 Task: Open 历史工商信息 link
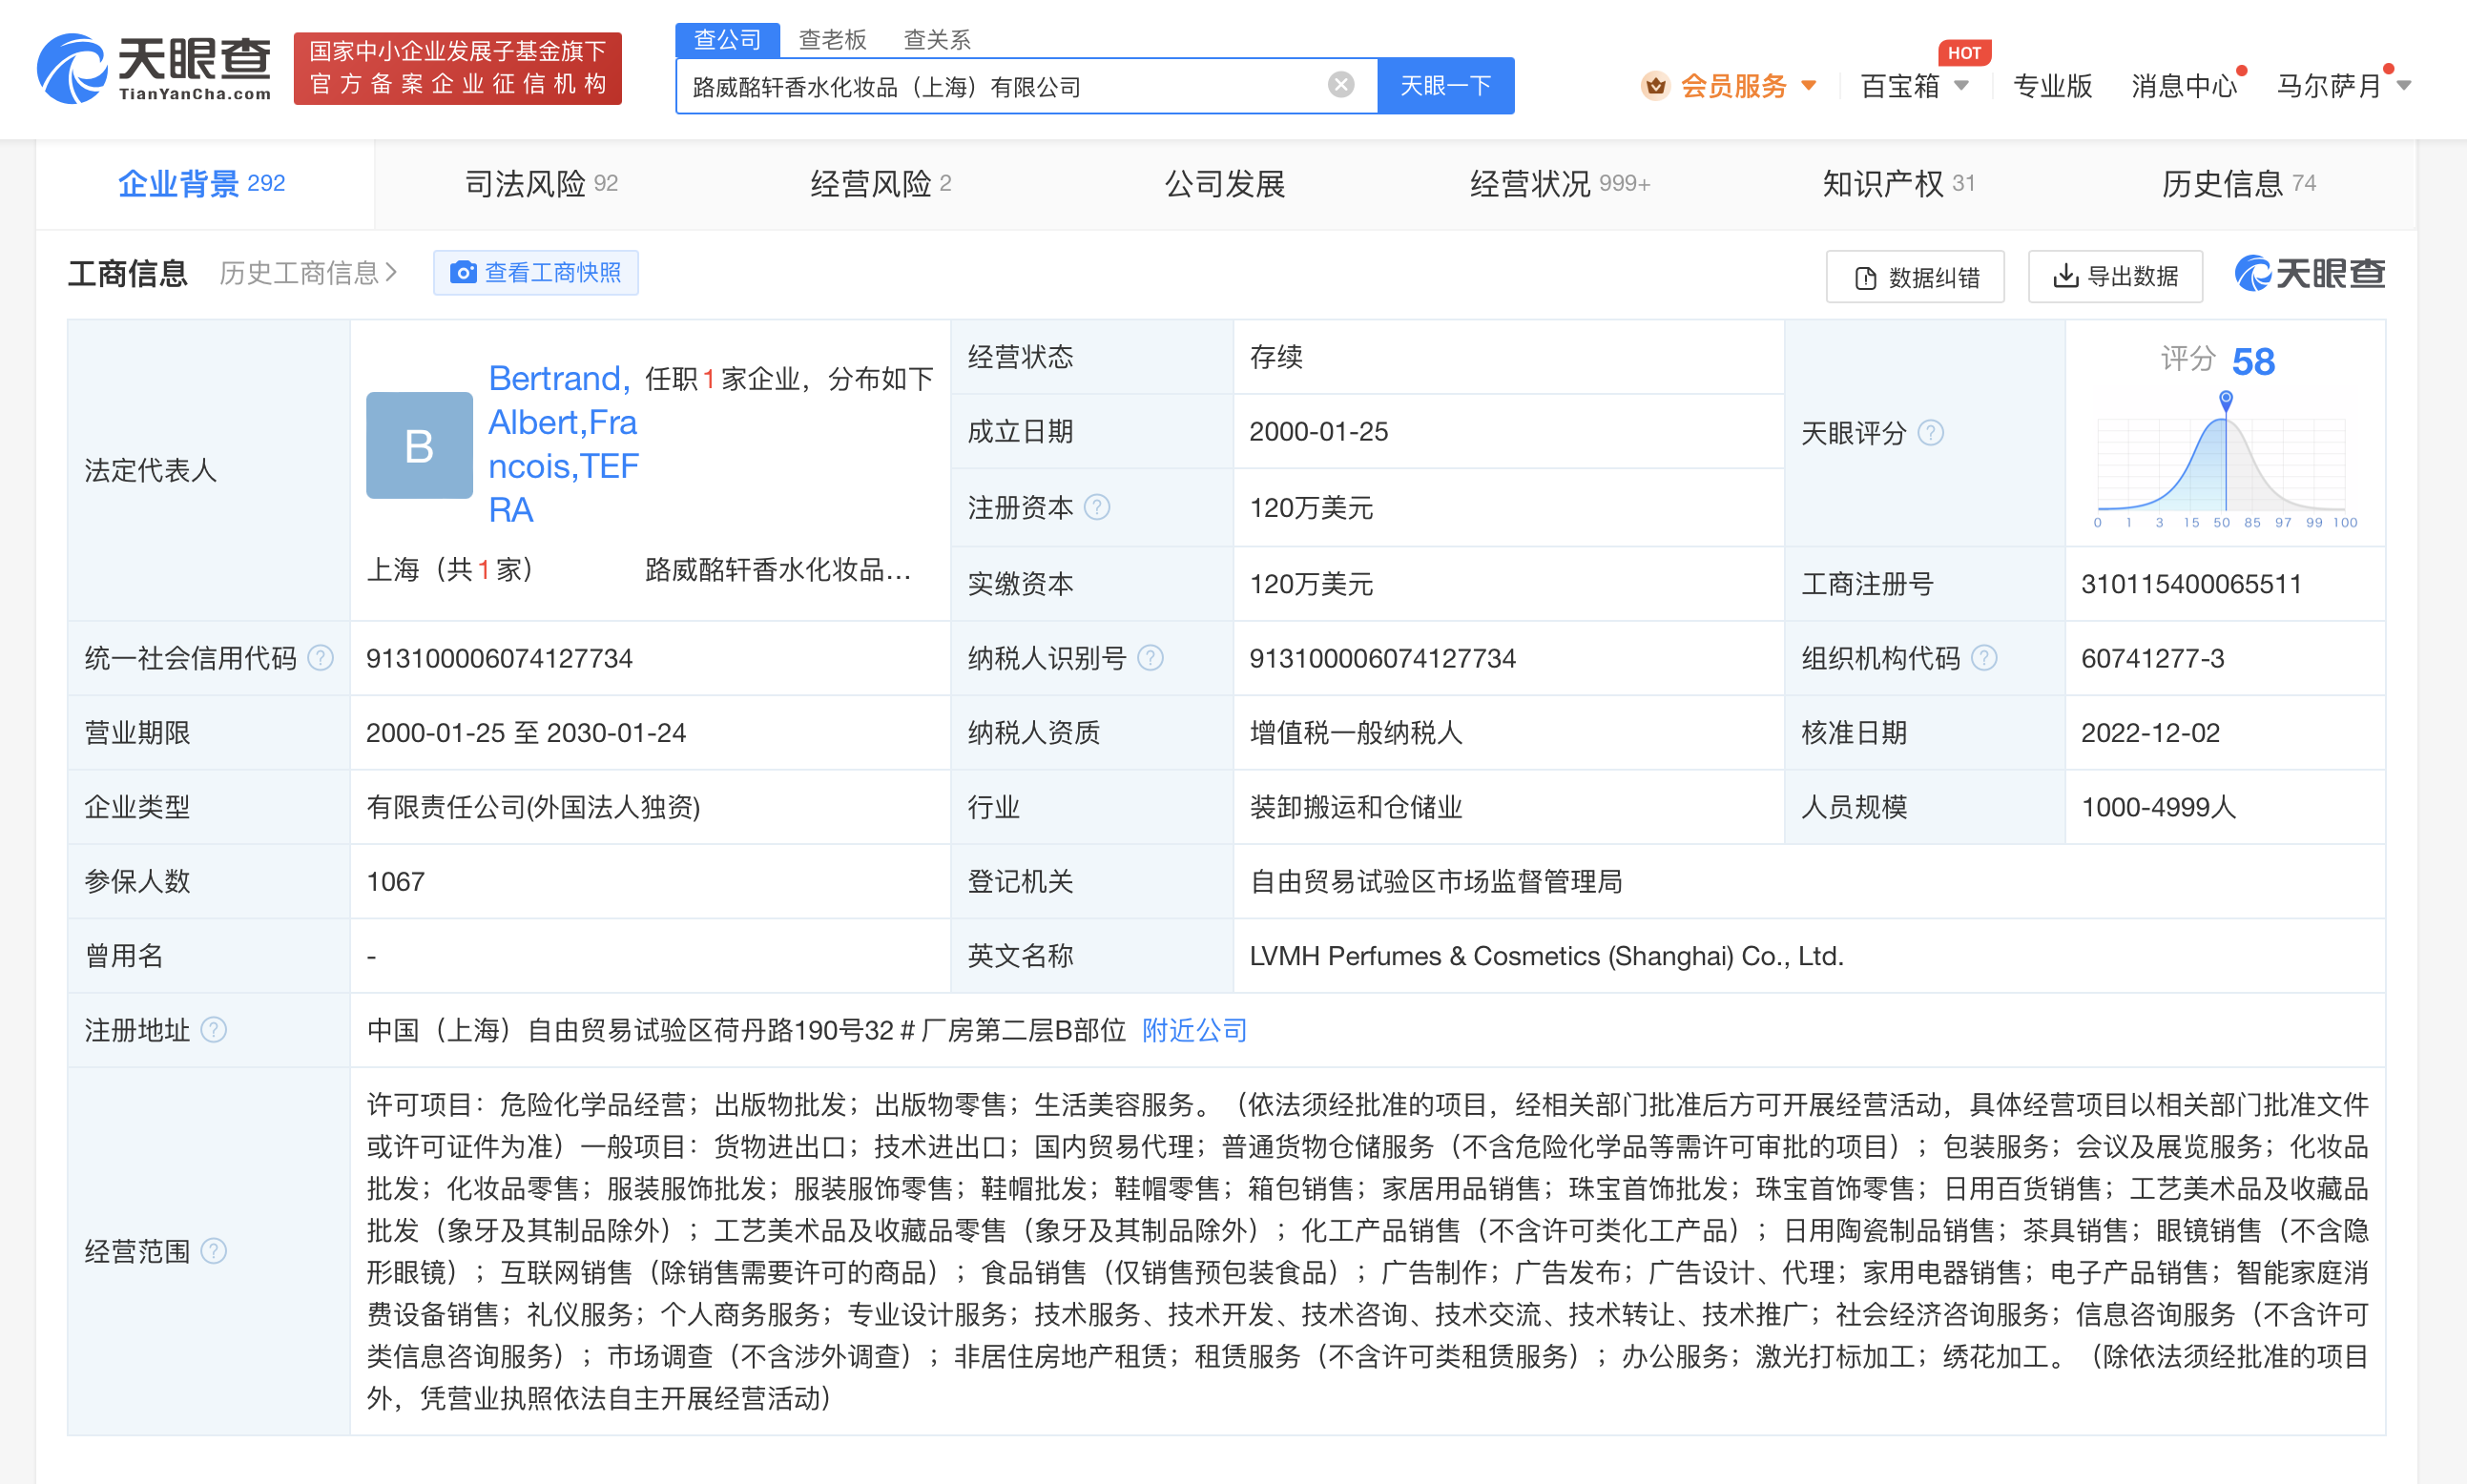pos(308,273)
